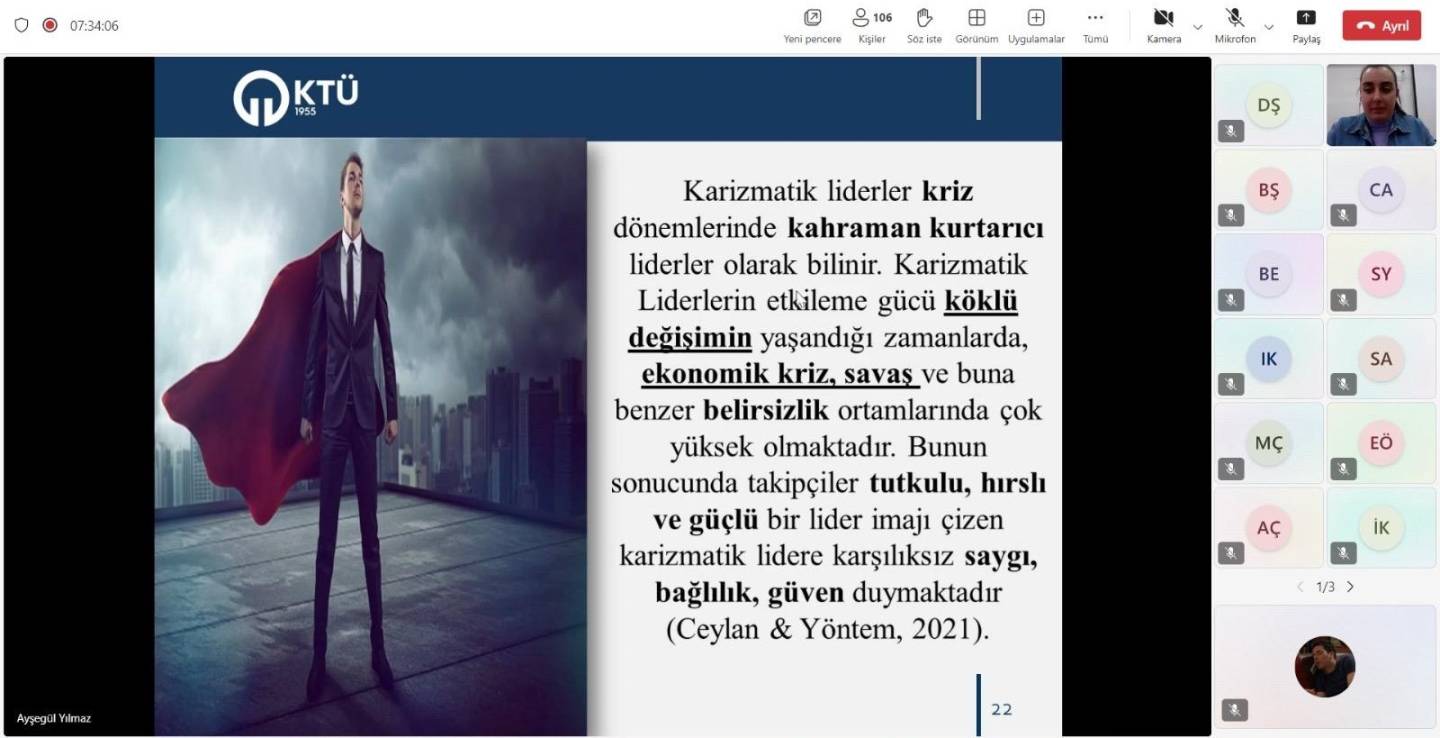The image size is (1440, 738).
Task: Go to next participant page
Action: tap(1350, 587)
